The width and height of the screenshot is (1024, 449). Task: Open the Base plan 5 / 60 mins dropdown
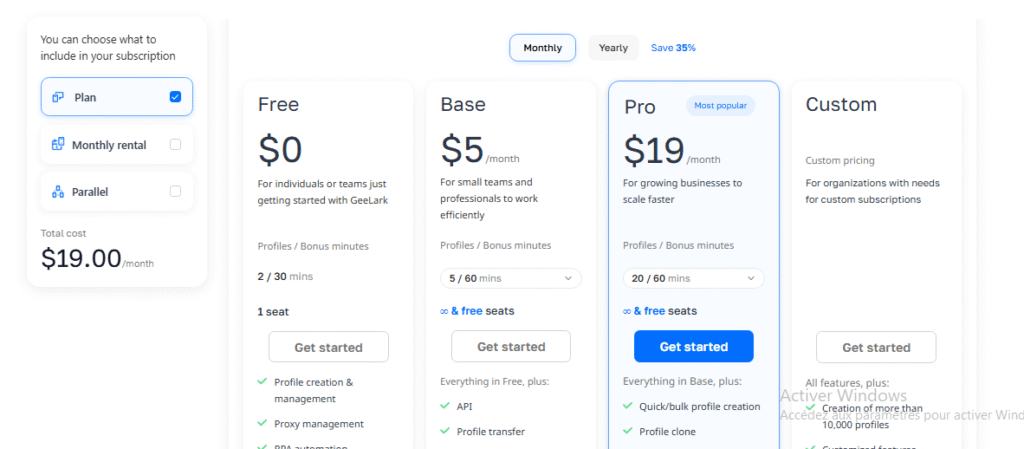click(x=510, y=278)
